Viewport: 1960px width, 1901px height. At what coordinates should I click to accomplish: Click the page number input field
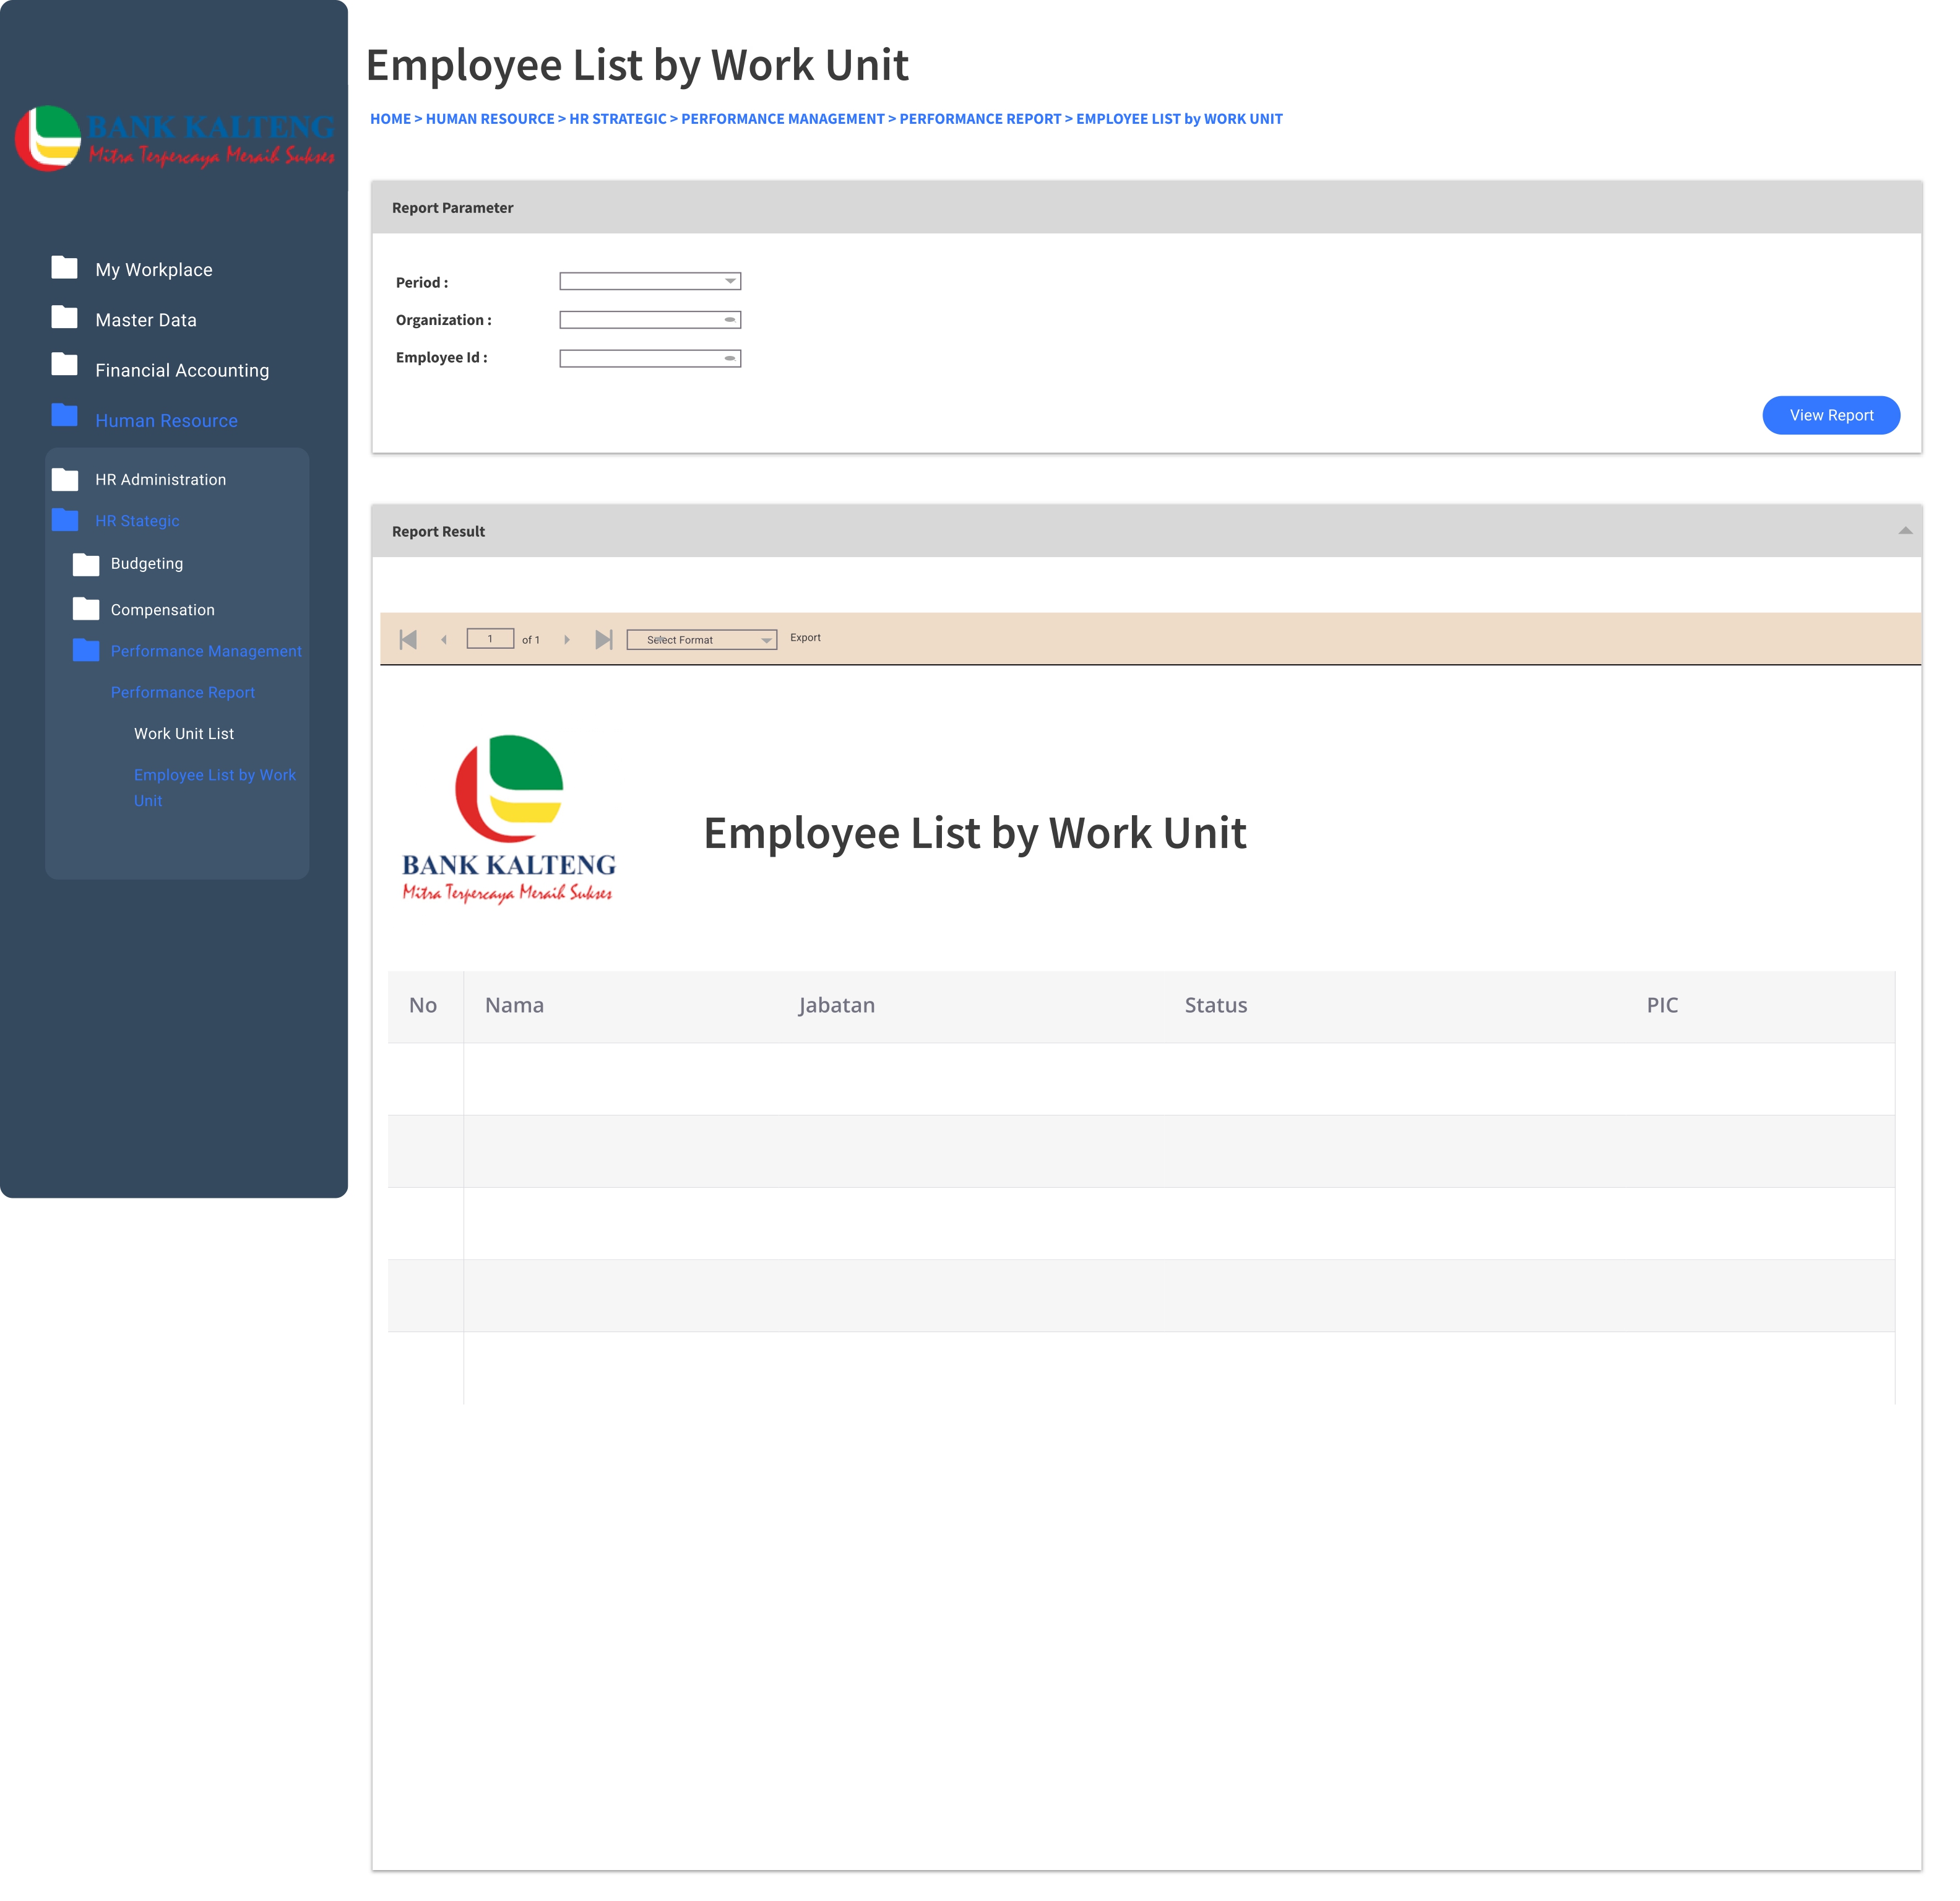coord(490,639)
